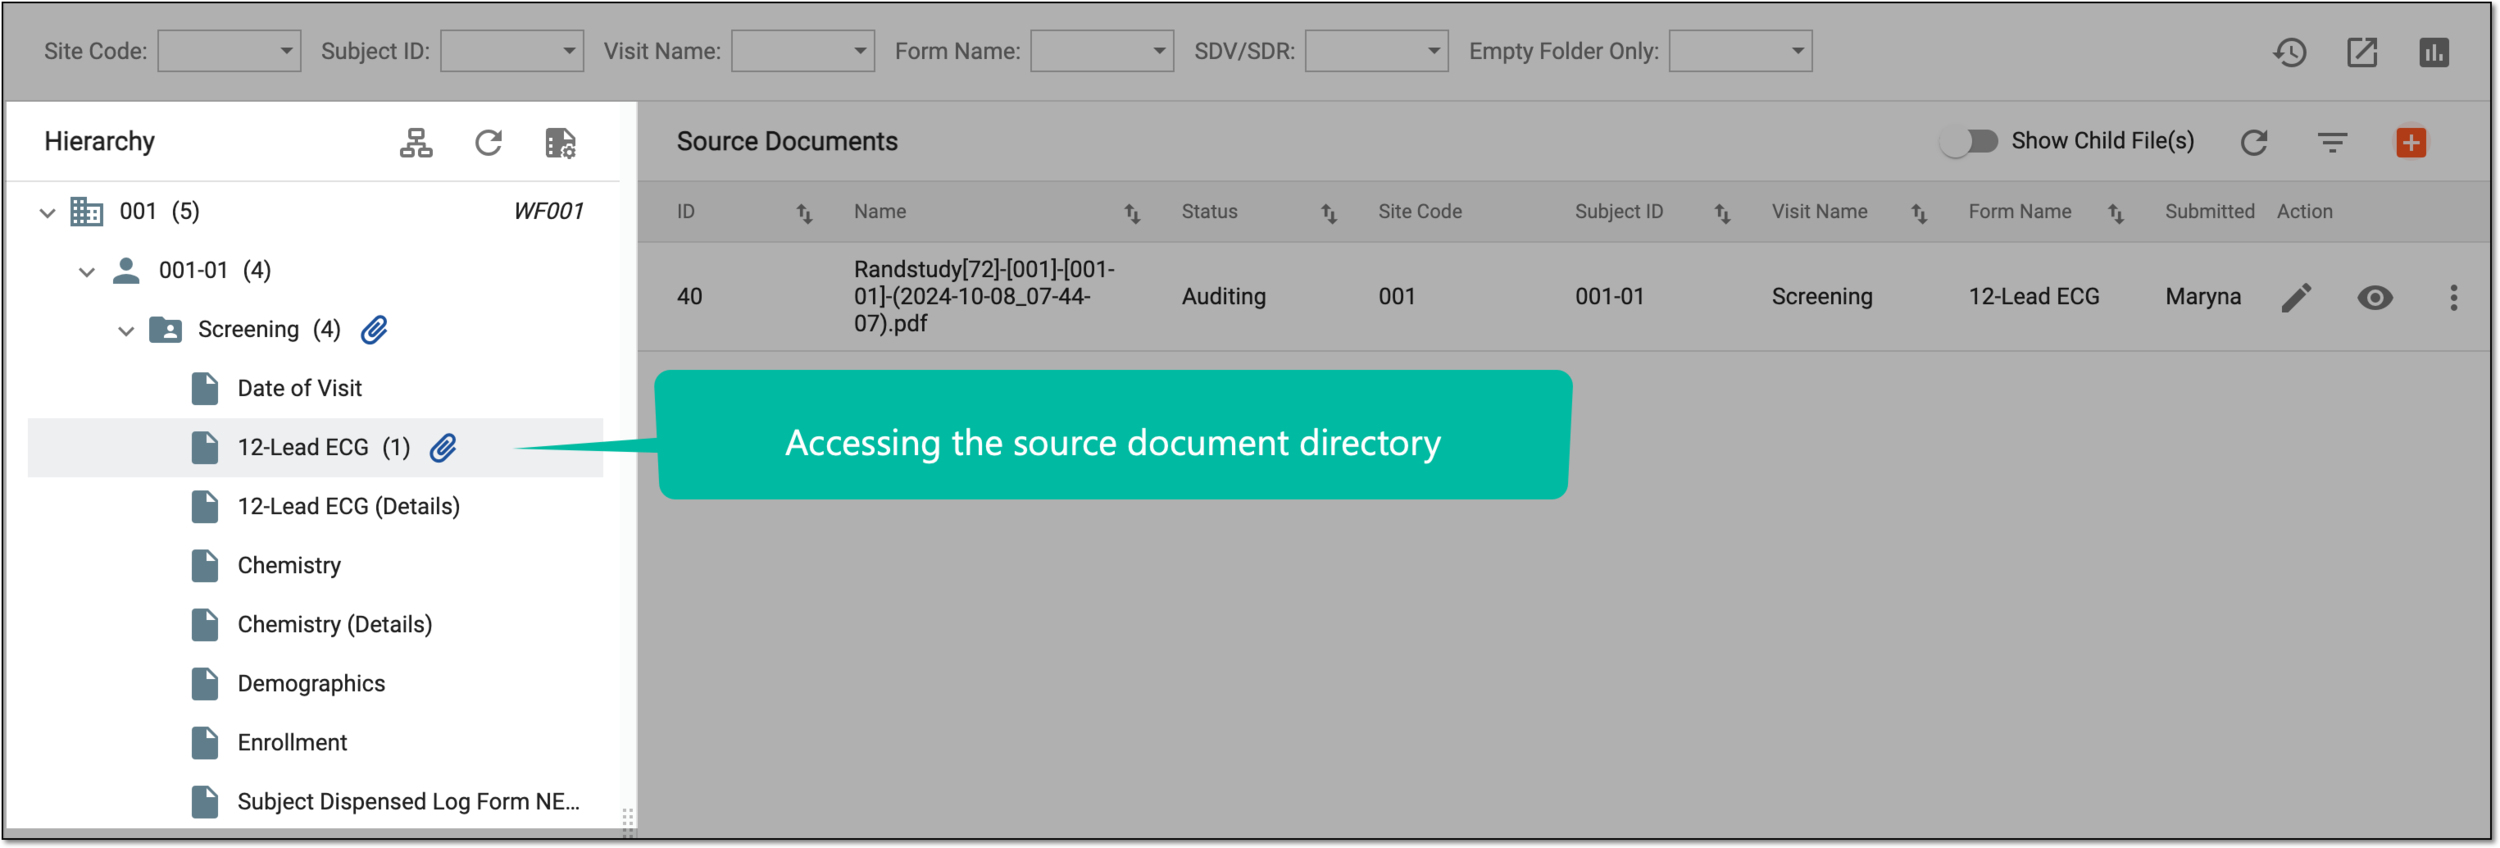Select the Demographics form

click(311, 683)
